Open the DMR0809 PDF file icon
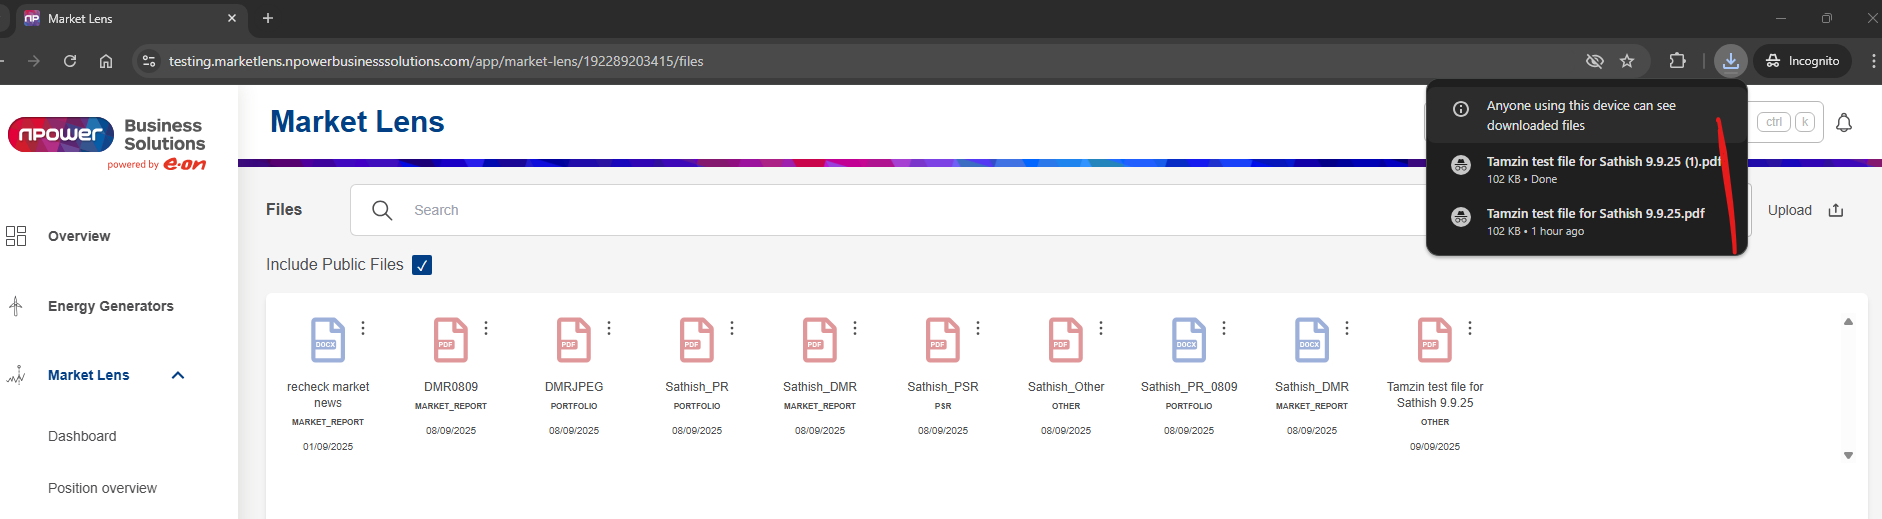The image size is (1882, 519). [450, 340]
